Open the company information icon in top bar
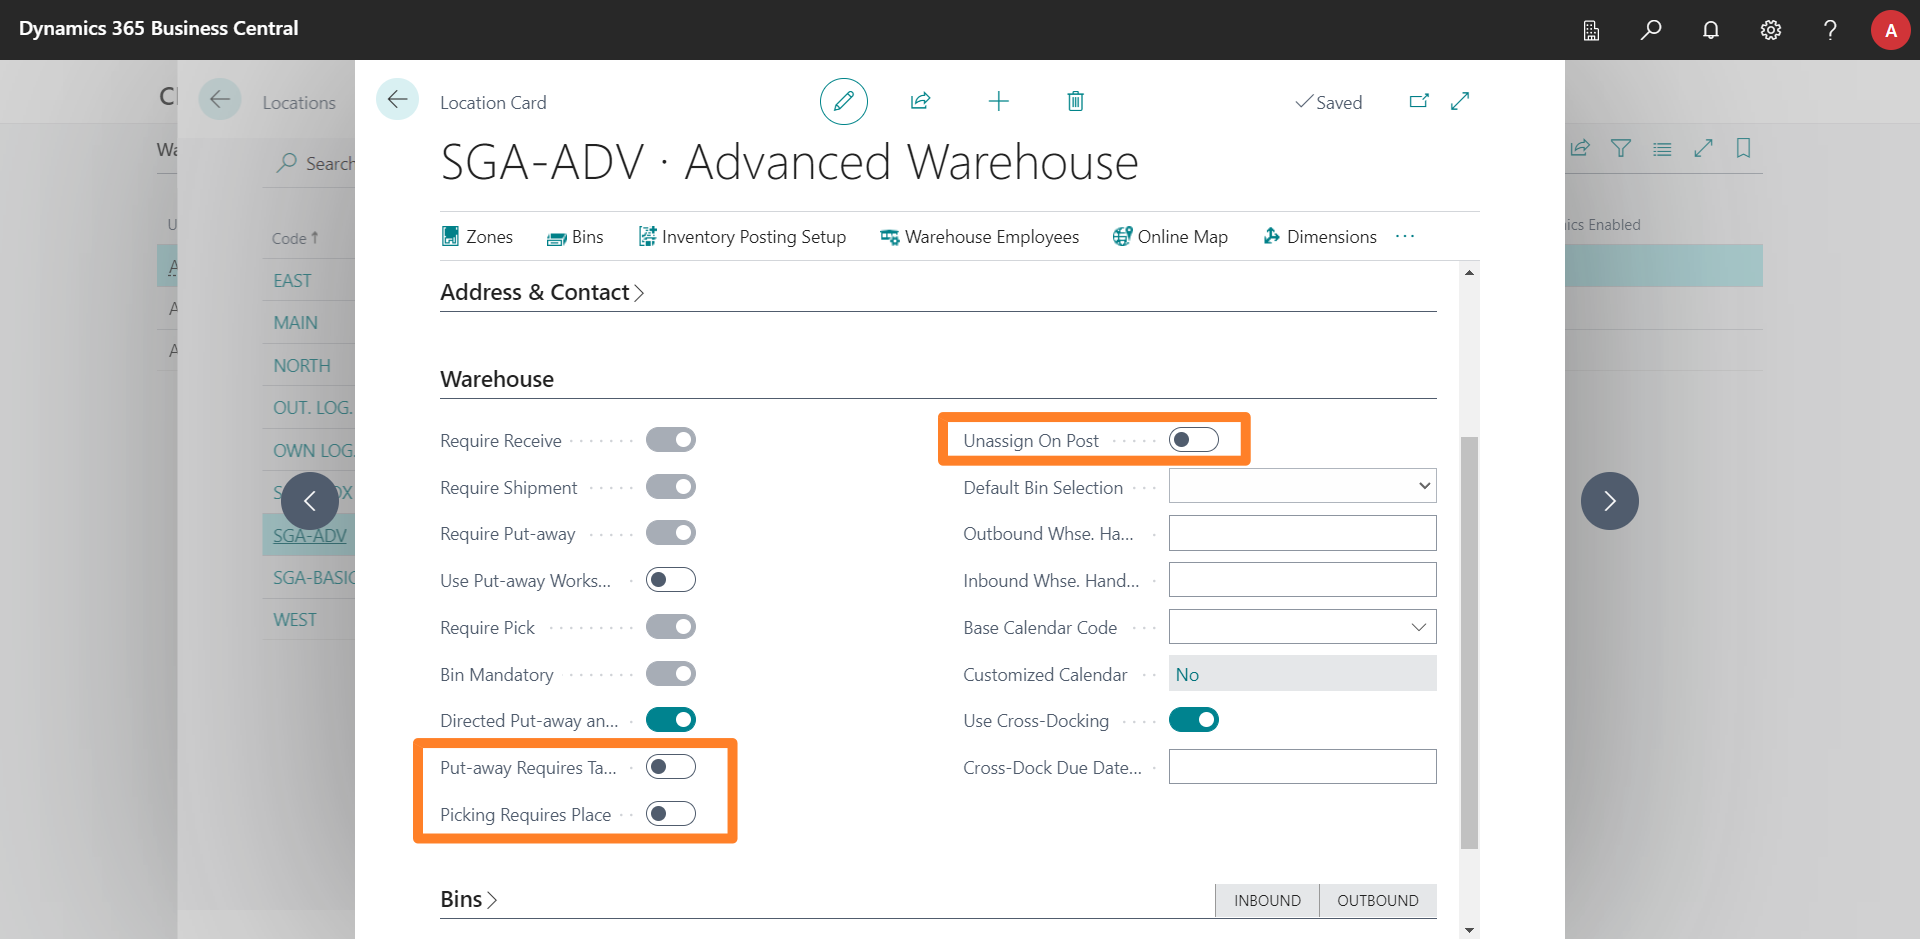Image resolution: width=1920 pixels, height=939 pixels. click(x=1591, y=30)
